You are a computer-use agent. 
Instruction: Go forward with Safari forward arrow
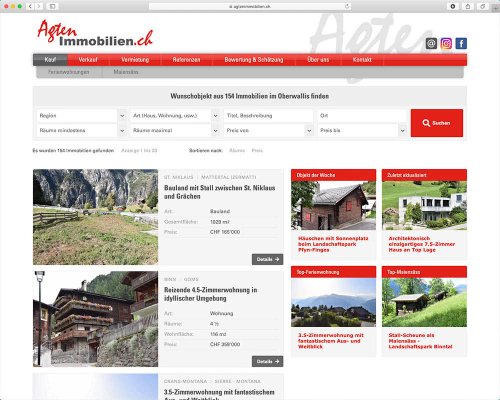(39, 6)
